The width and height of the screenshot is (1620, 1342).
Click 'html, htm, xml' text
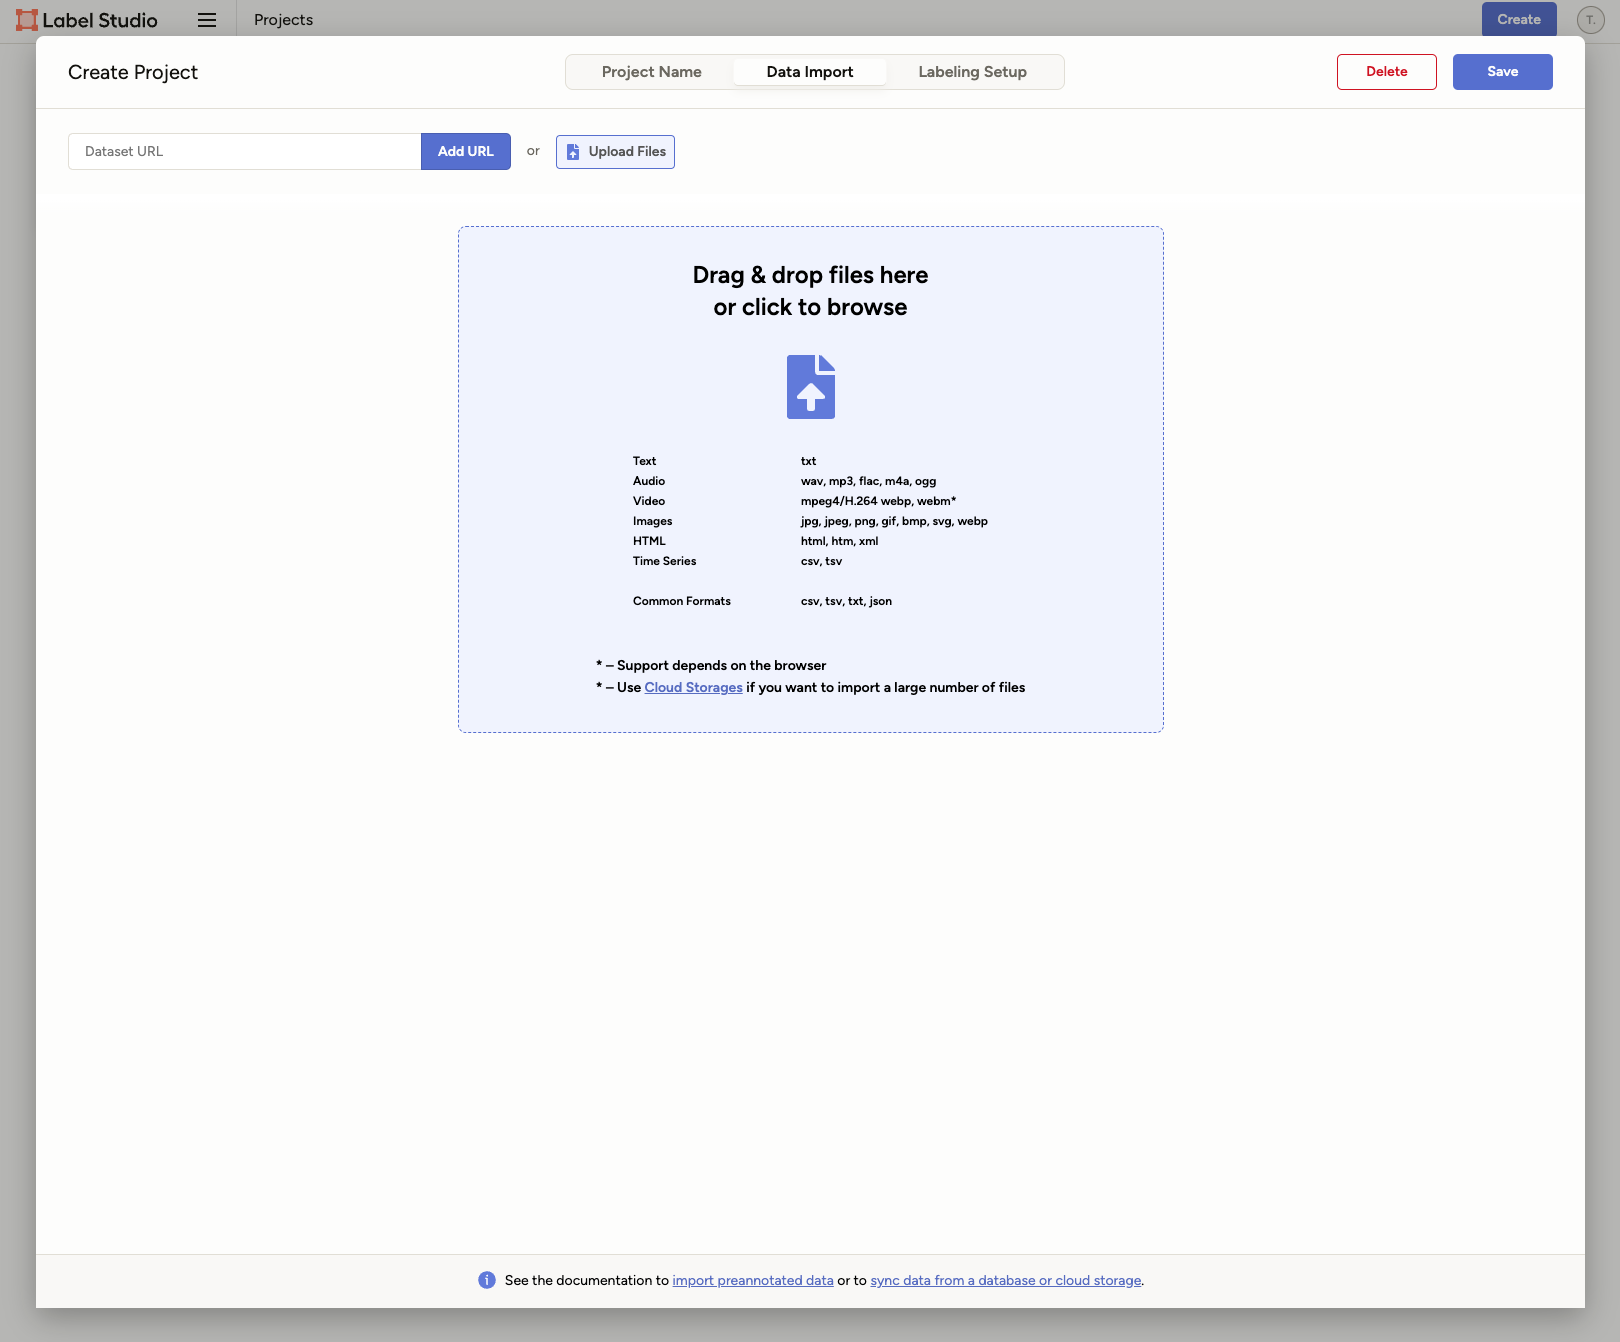[x=840, y=541]
